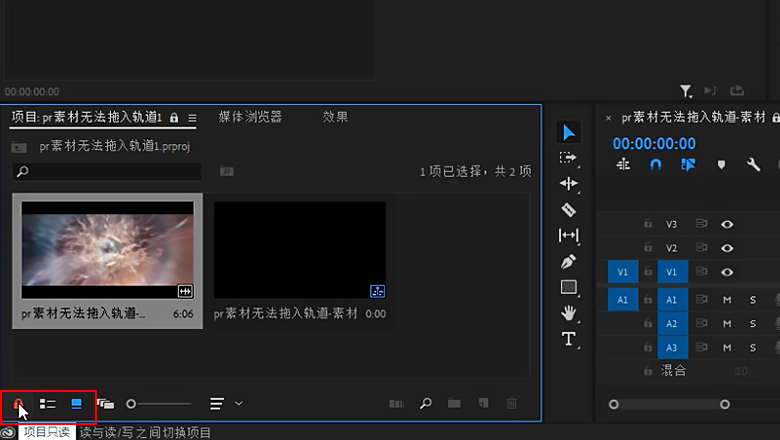Click the timeline wrench settings icon

point(753,165)
